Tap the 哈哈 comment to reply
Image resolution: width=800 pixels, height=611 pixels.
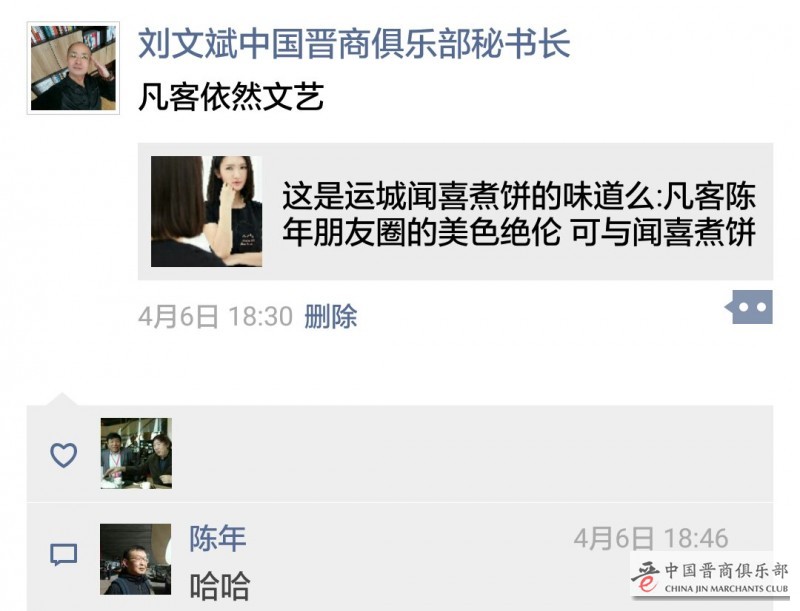coord(220,586)
